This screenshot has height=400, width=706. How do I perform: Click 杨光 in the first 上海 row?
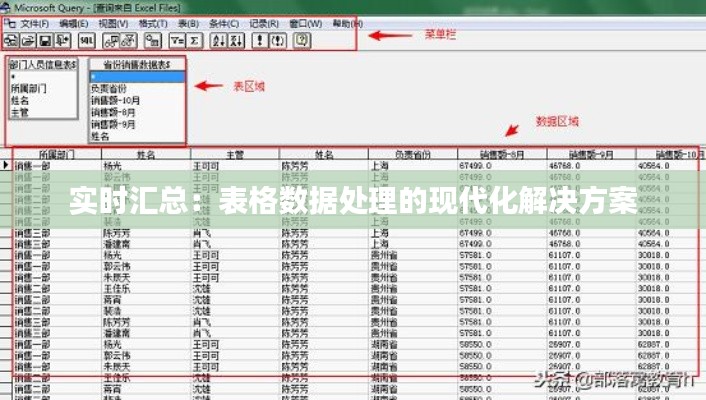(x=112, y=166)
